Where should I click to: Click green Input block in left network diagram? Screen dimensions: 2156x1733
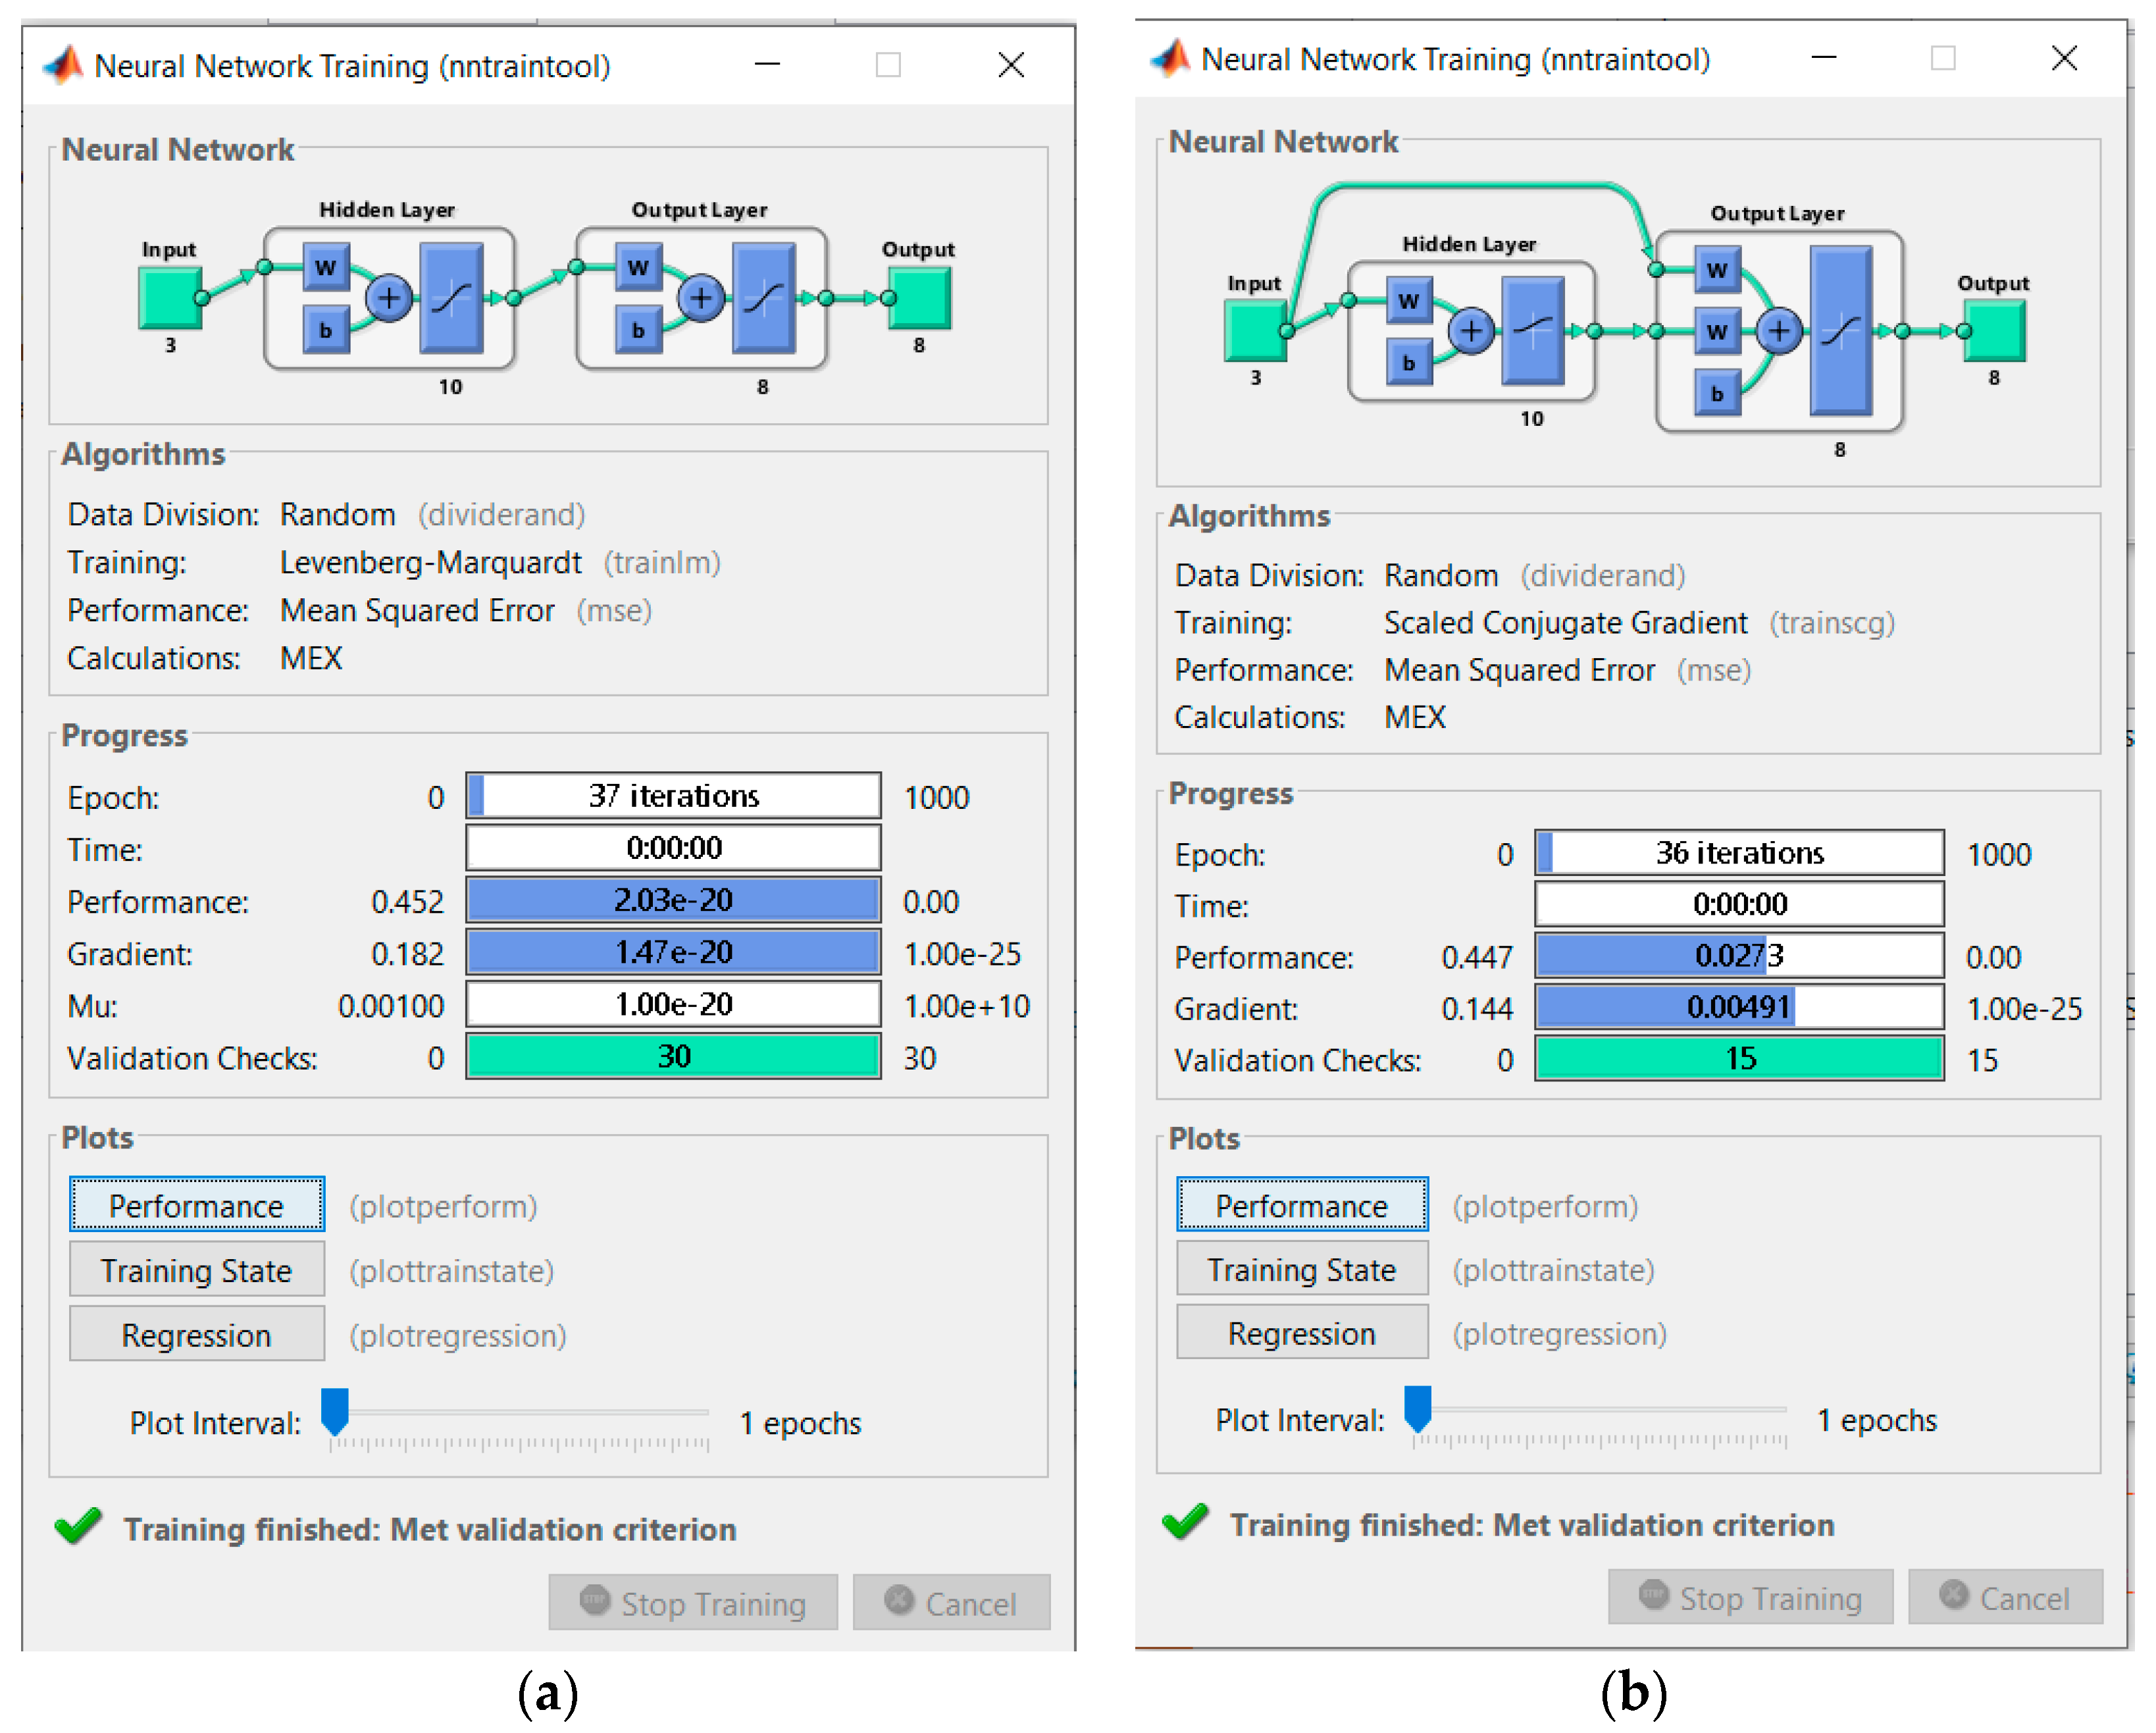170,298
